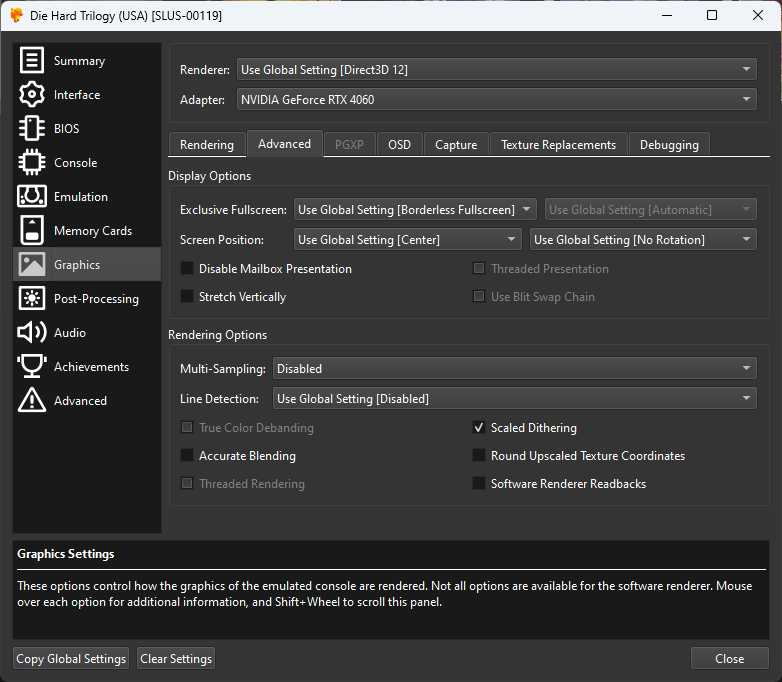Click the Post-Processing brightness icon
The height and width of the screenshot is (682, 782).
[32, 298]
